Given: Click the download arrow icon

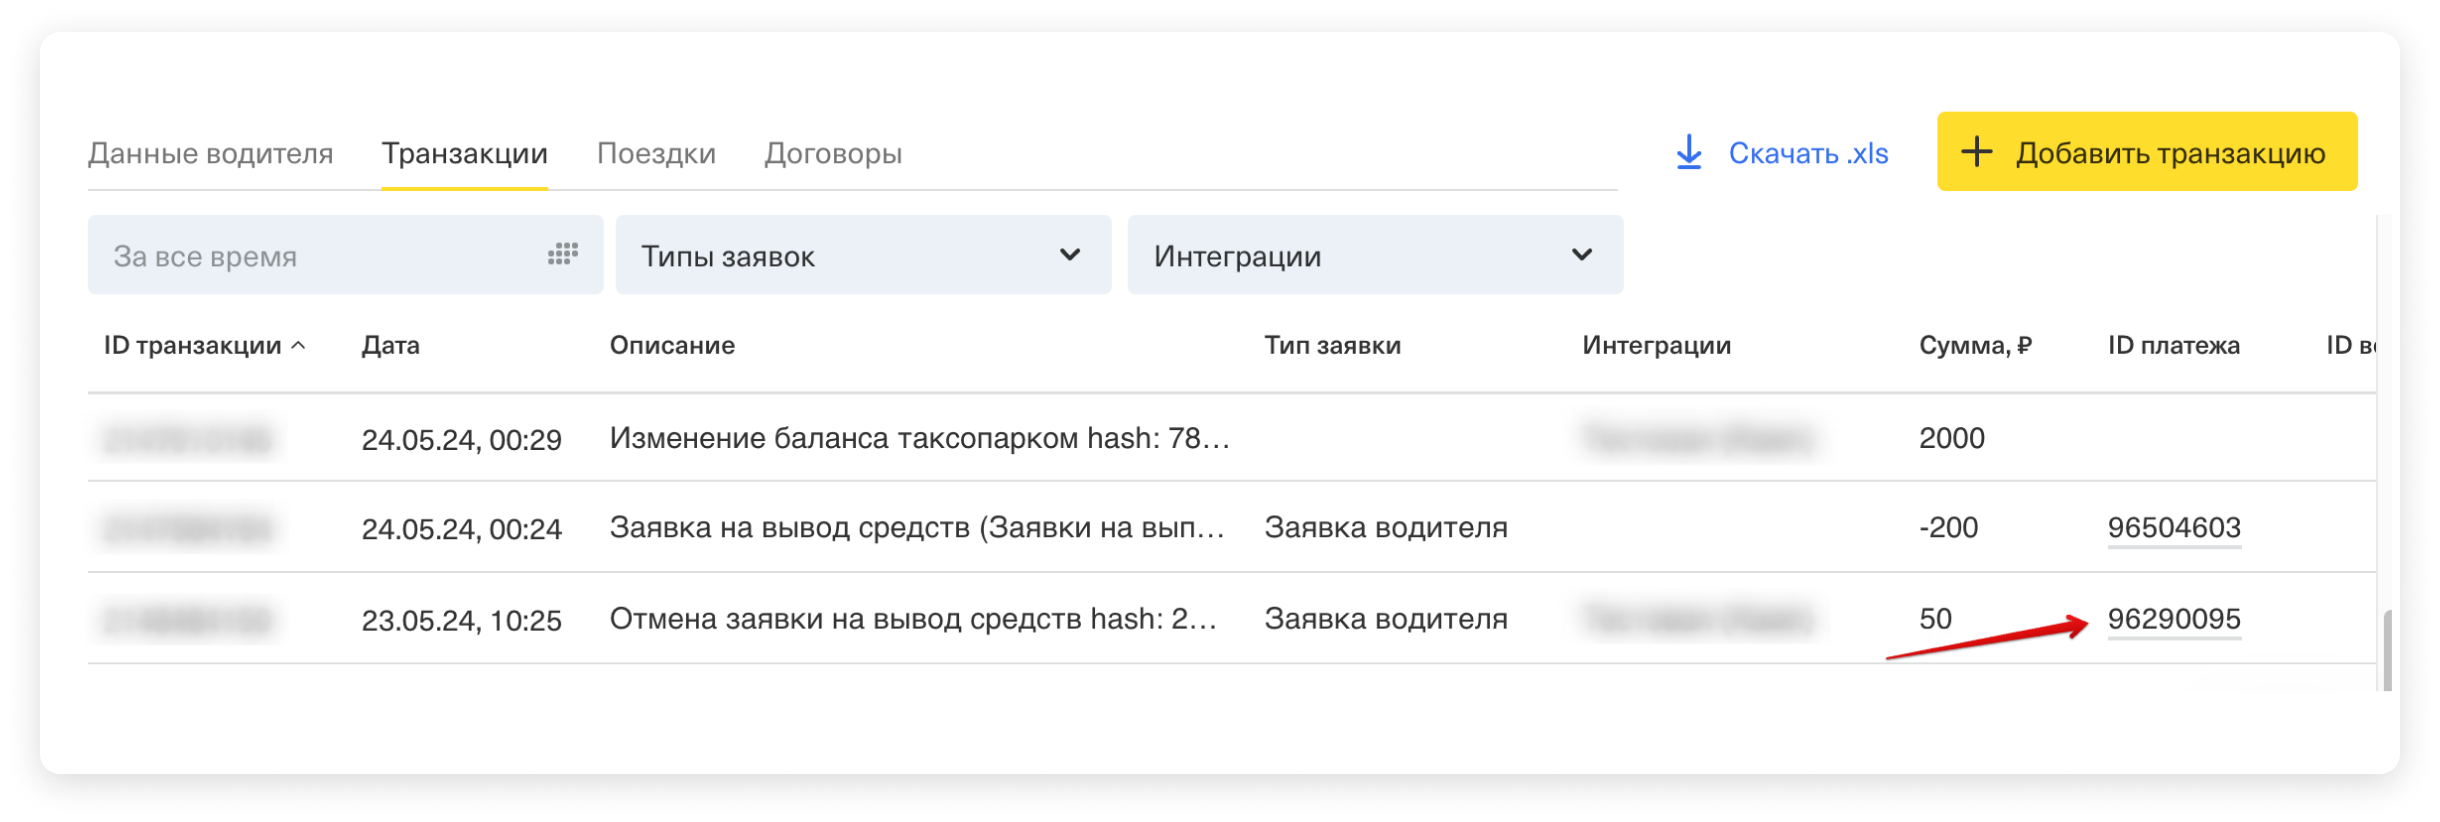Looking at the screenshot, I should [1688, 153].
